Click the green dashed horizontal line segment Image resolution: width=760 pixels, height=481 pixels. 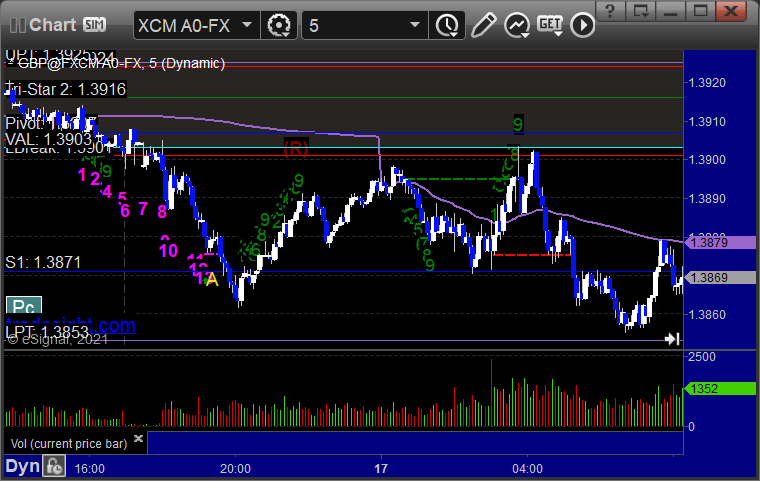453,179
